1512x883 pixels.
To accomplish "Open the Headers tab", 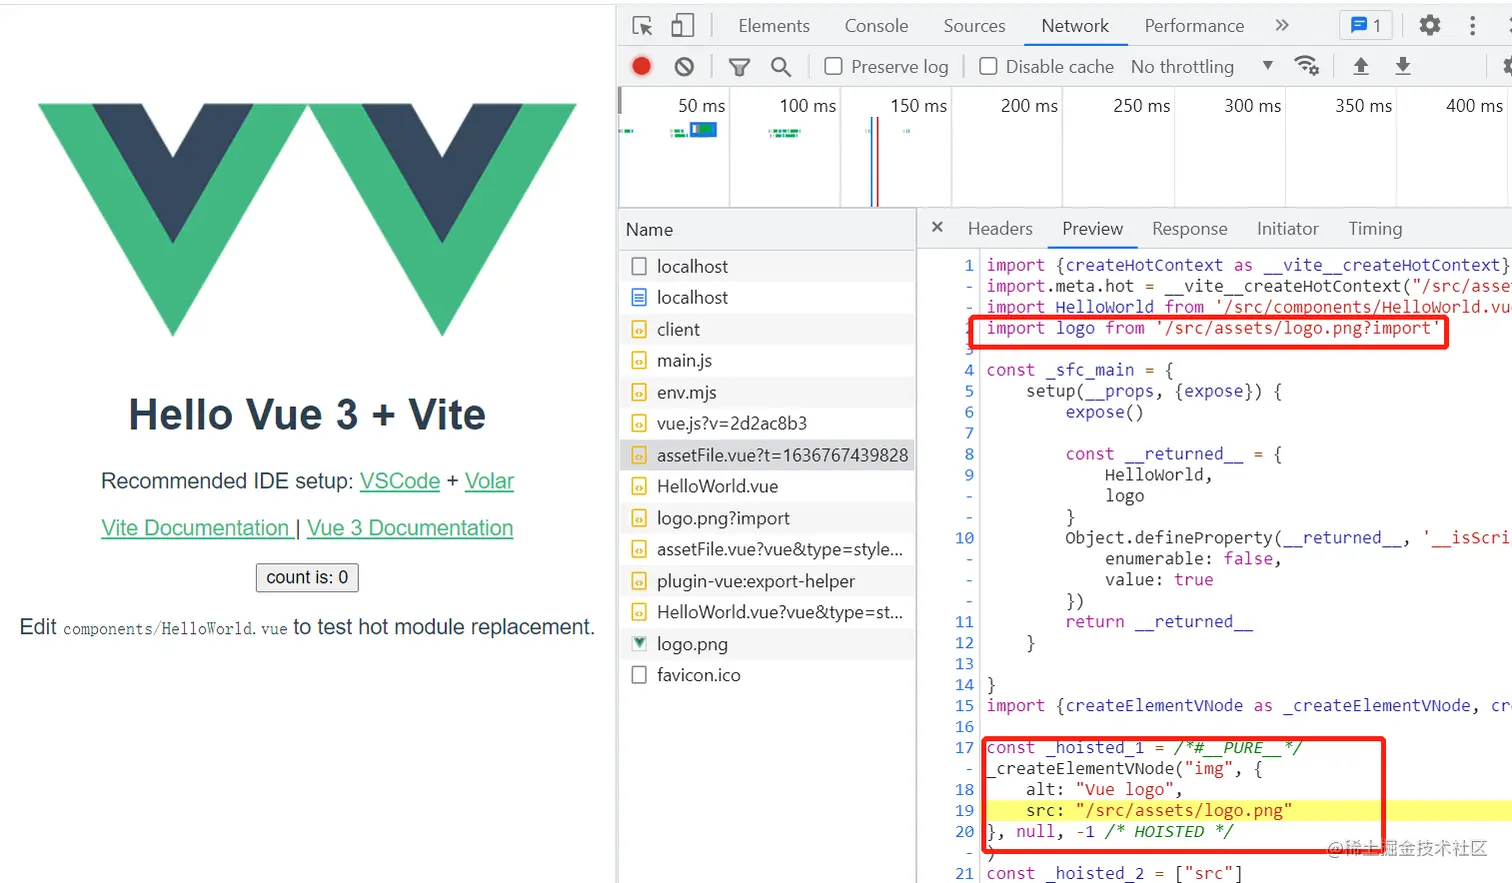I will [x=1000, y=229].
